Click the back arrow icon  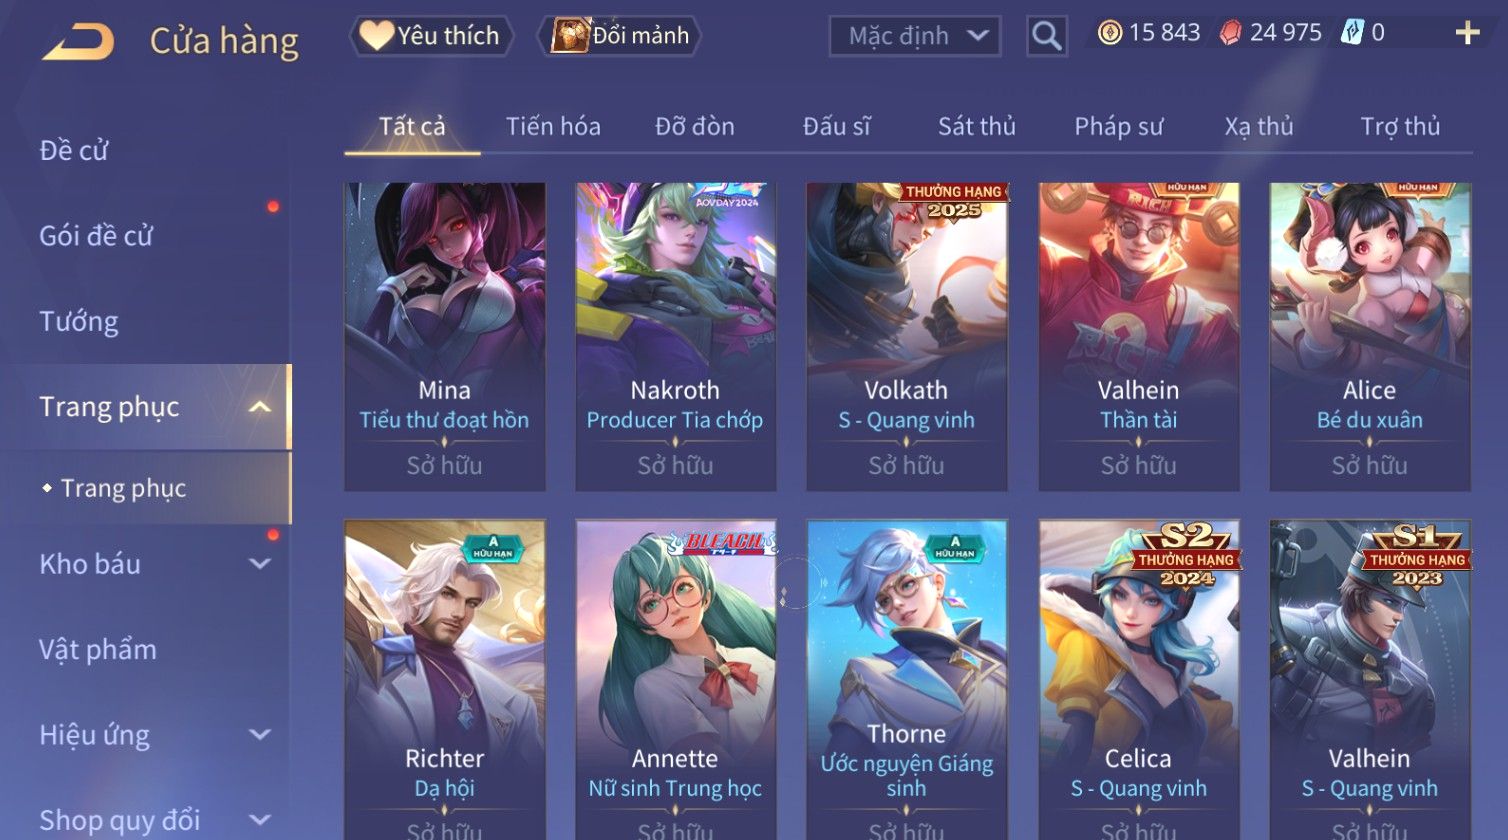coord(78,42)
